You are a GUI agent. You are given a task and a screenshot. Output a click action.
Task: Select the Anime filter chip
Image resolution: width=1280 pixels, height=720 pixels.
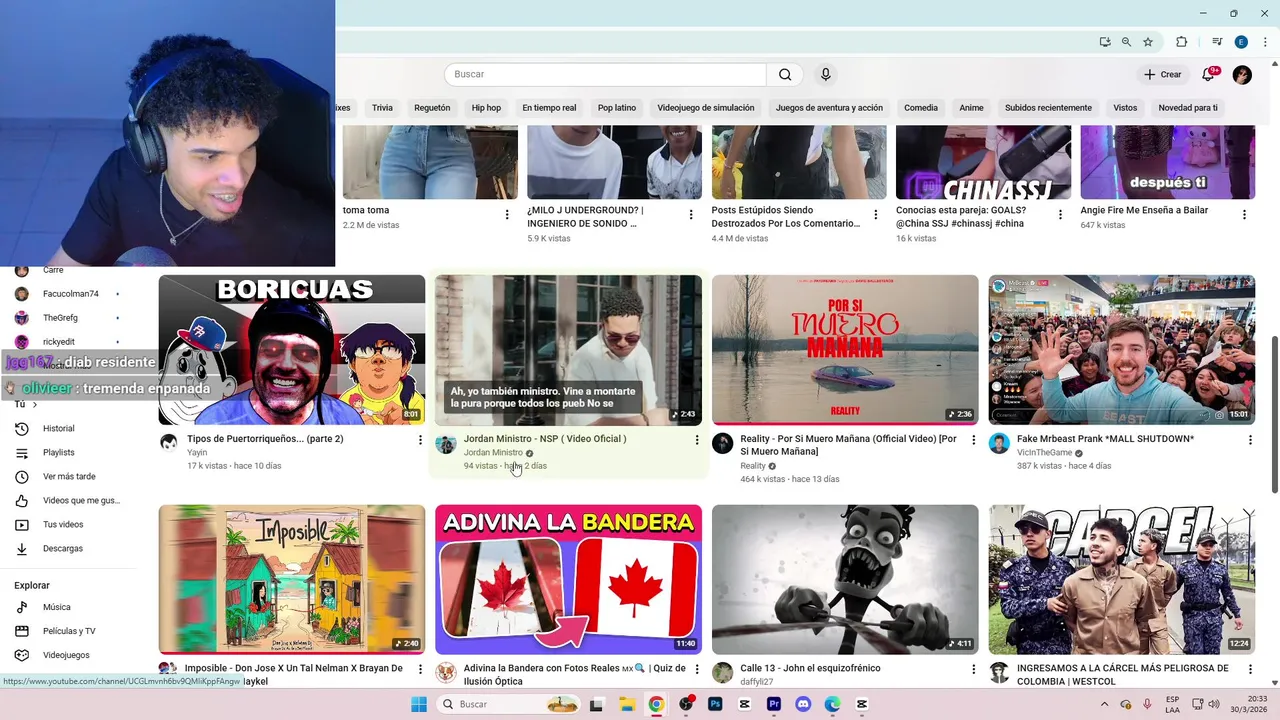pos(971,108)
